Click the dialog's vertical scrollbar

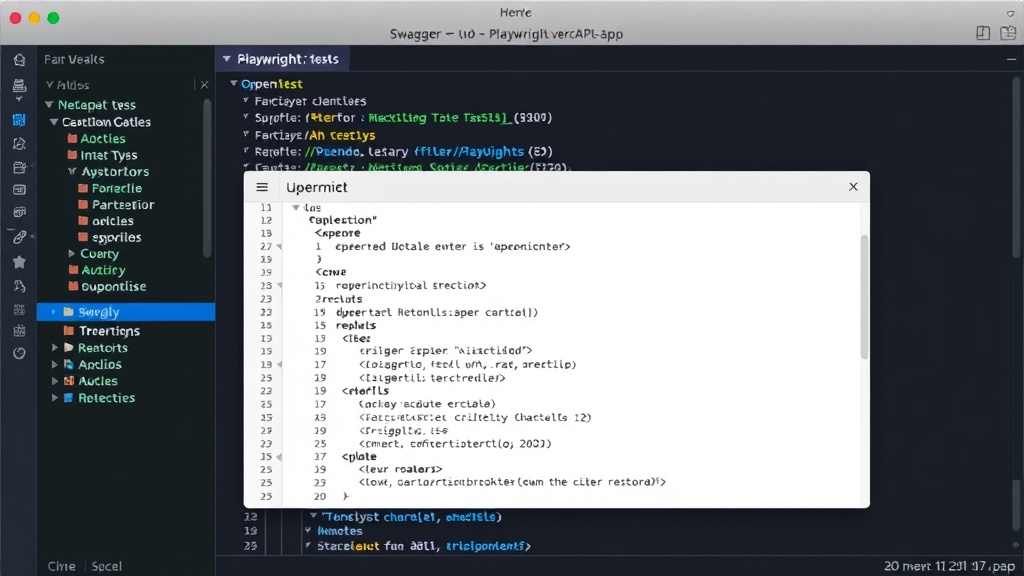tap(864, 297)
